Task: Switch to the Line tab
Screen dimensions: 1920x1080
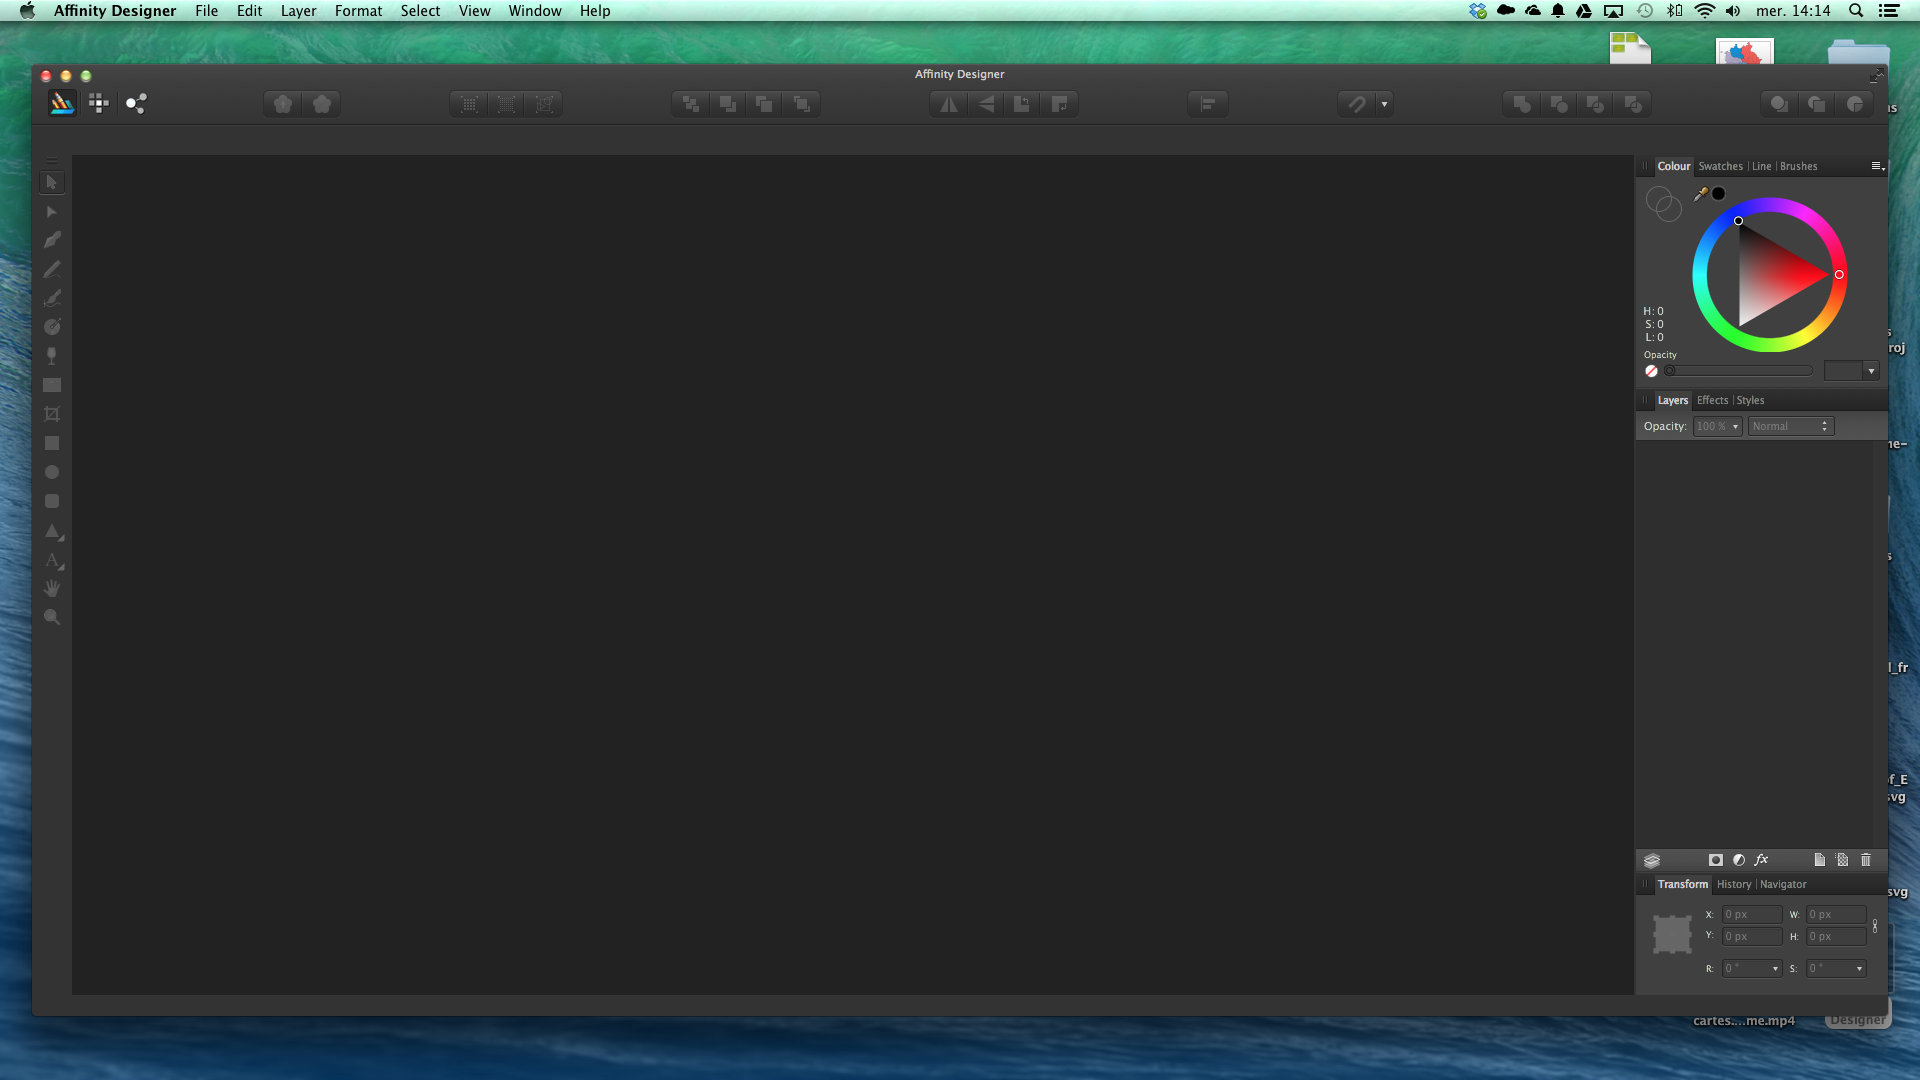Action: (1761, 166)
